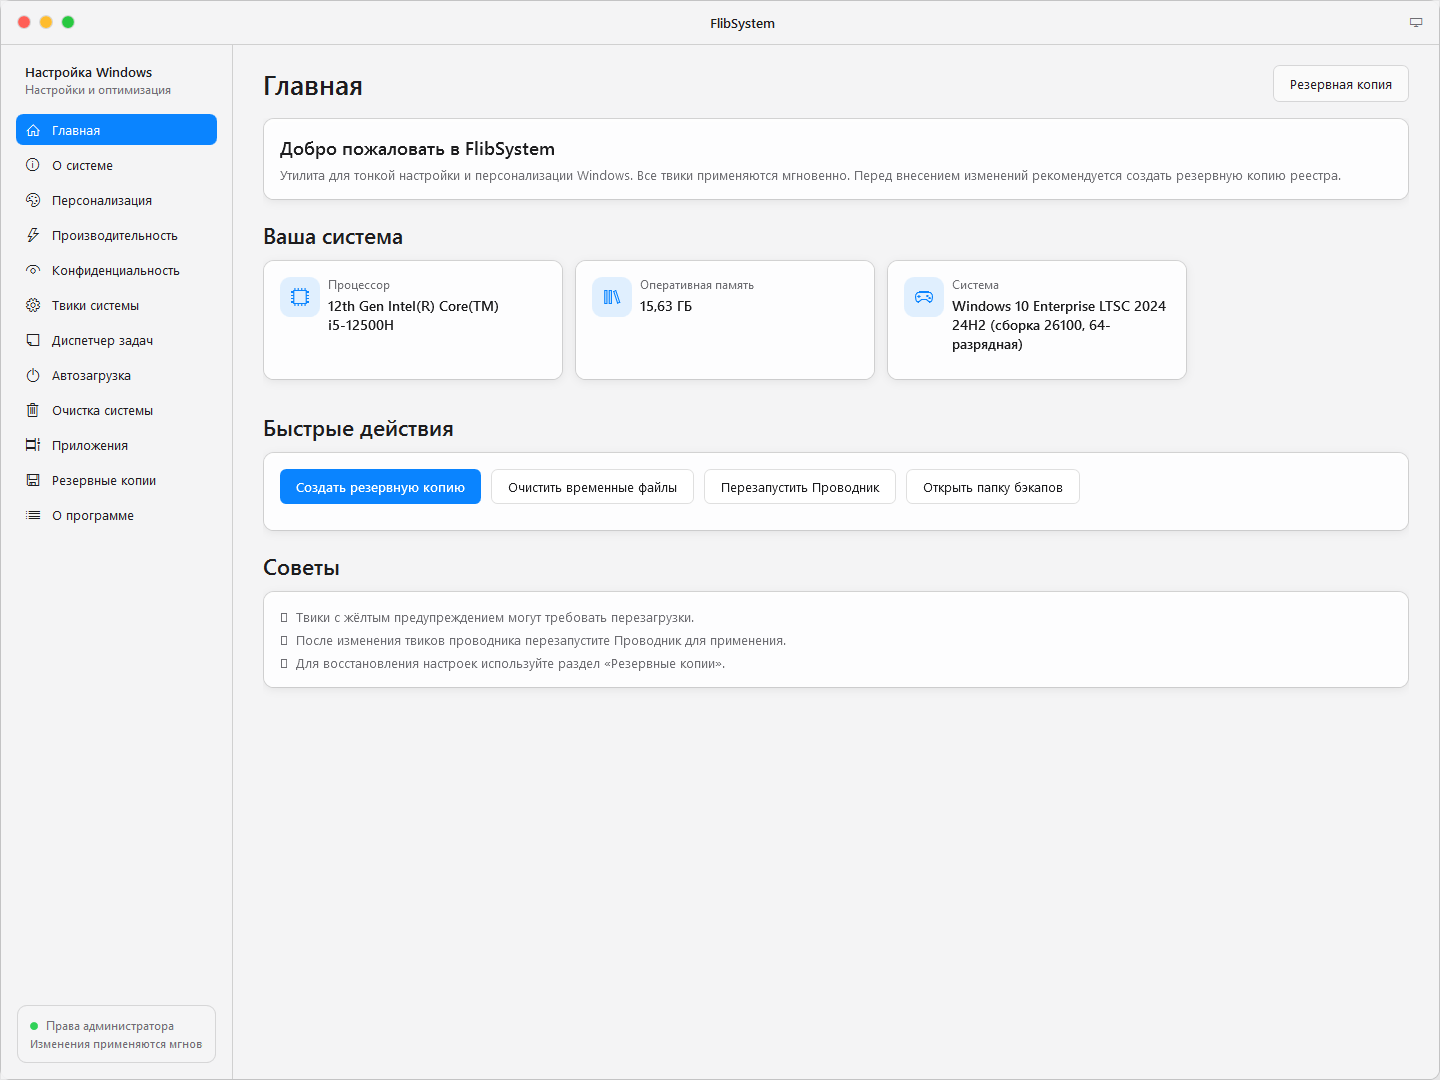The height and width of the screenshot is (1080, 1440).
Task: Click the welcome card description paragraph
Action: coord(810,176)
